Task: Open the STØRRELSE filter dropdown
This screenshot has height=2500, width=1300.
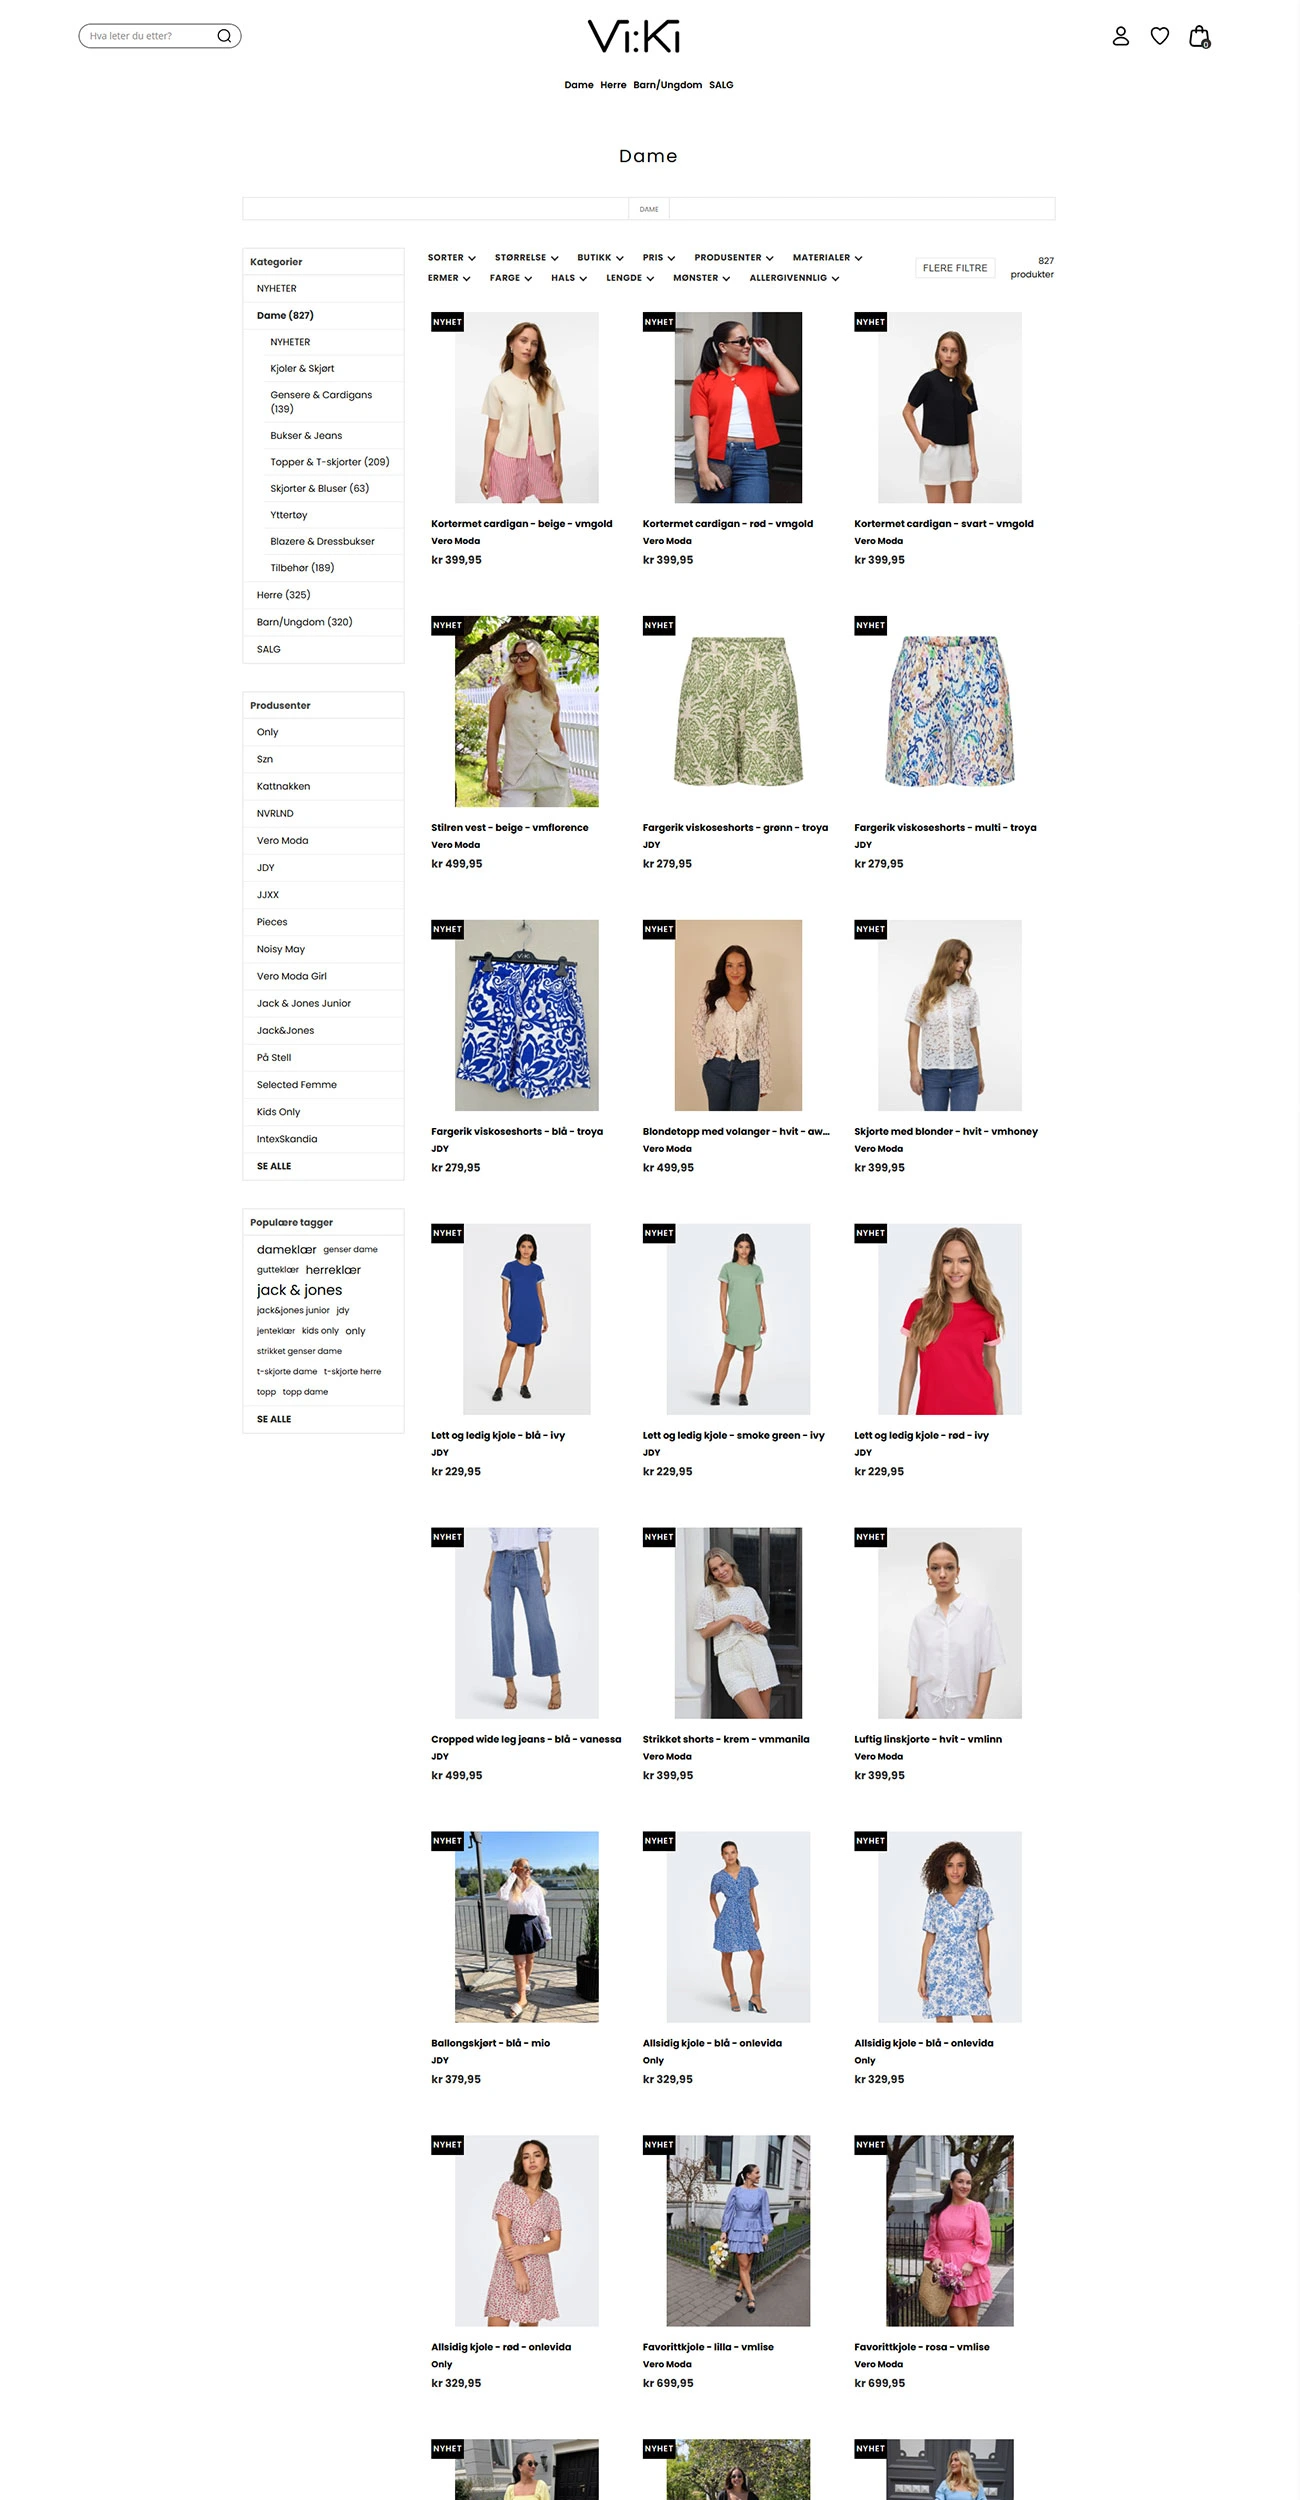Action: (x=526, y=258)
